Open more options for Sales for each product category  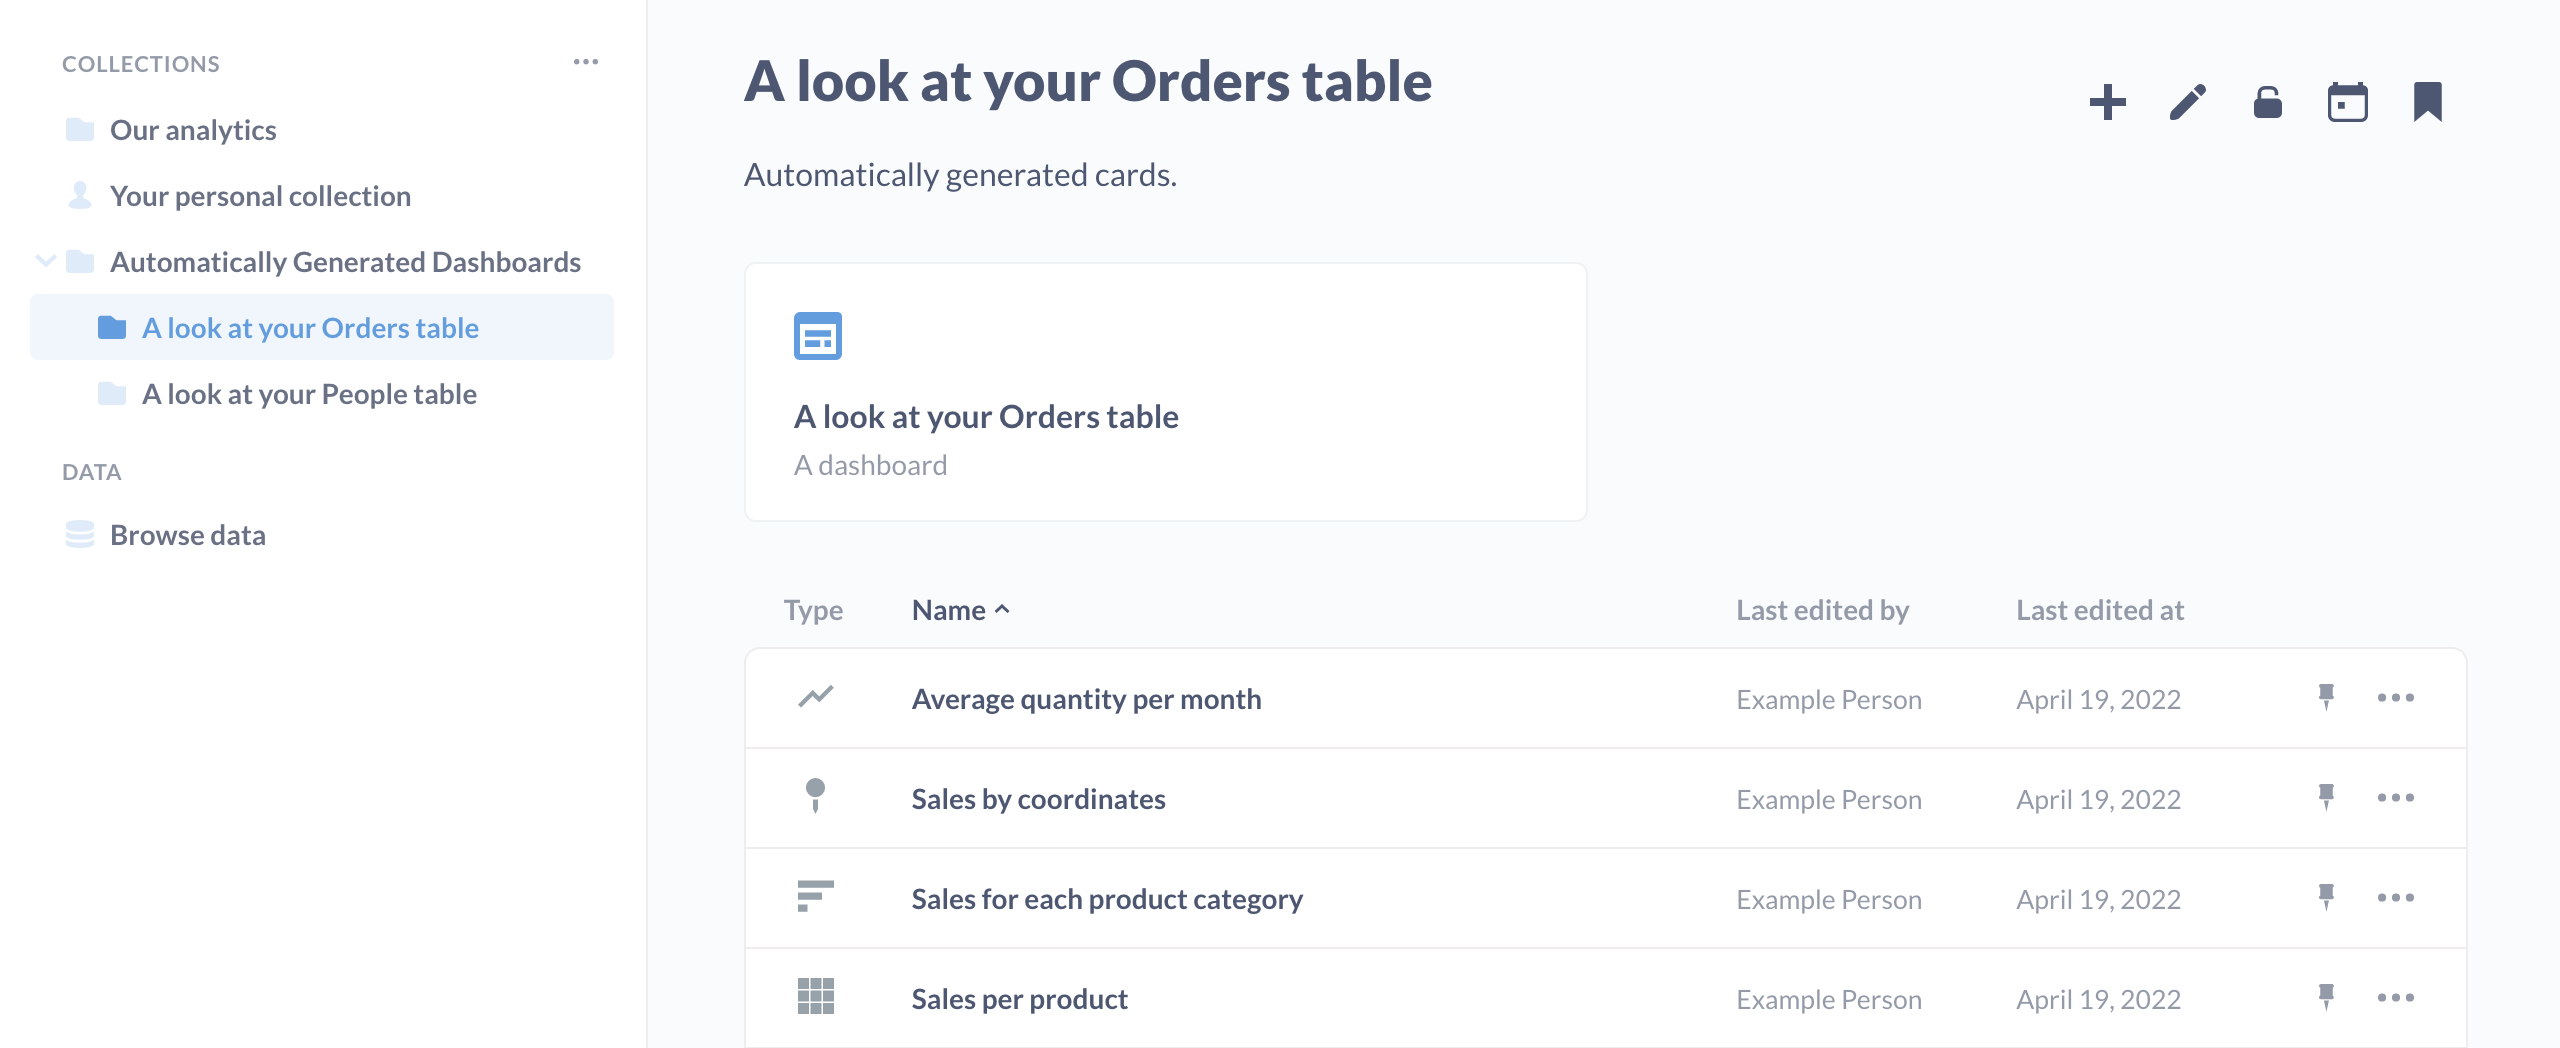pyautogui.click(x=2395, y=897)
